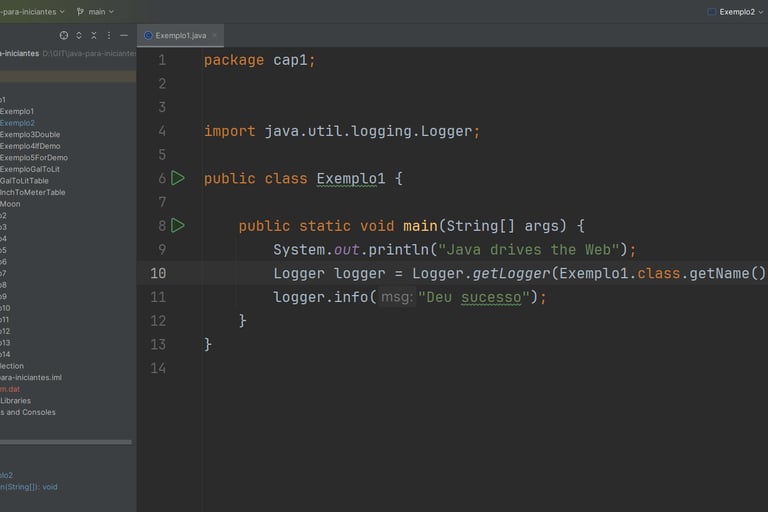The width and height of the screenshot is (768, 512).
Task: Select Exemplo2 in the project tree
Action: 17,123
